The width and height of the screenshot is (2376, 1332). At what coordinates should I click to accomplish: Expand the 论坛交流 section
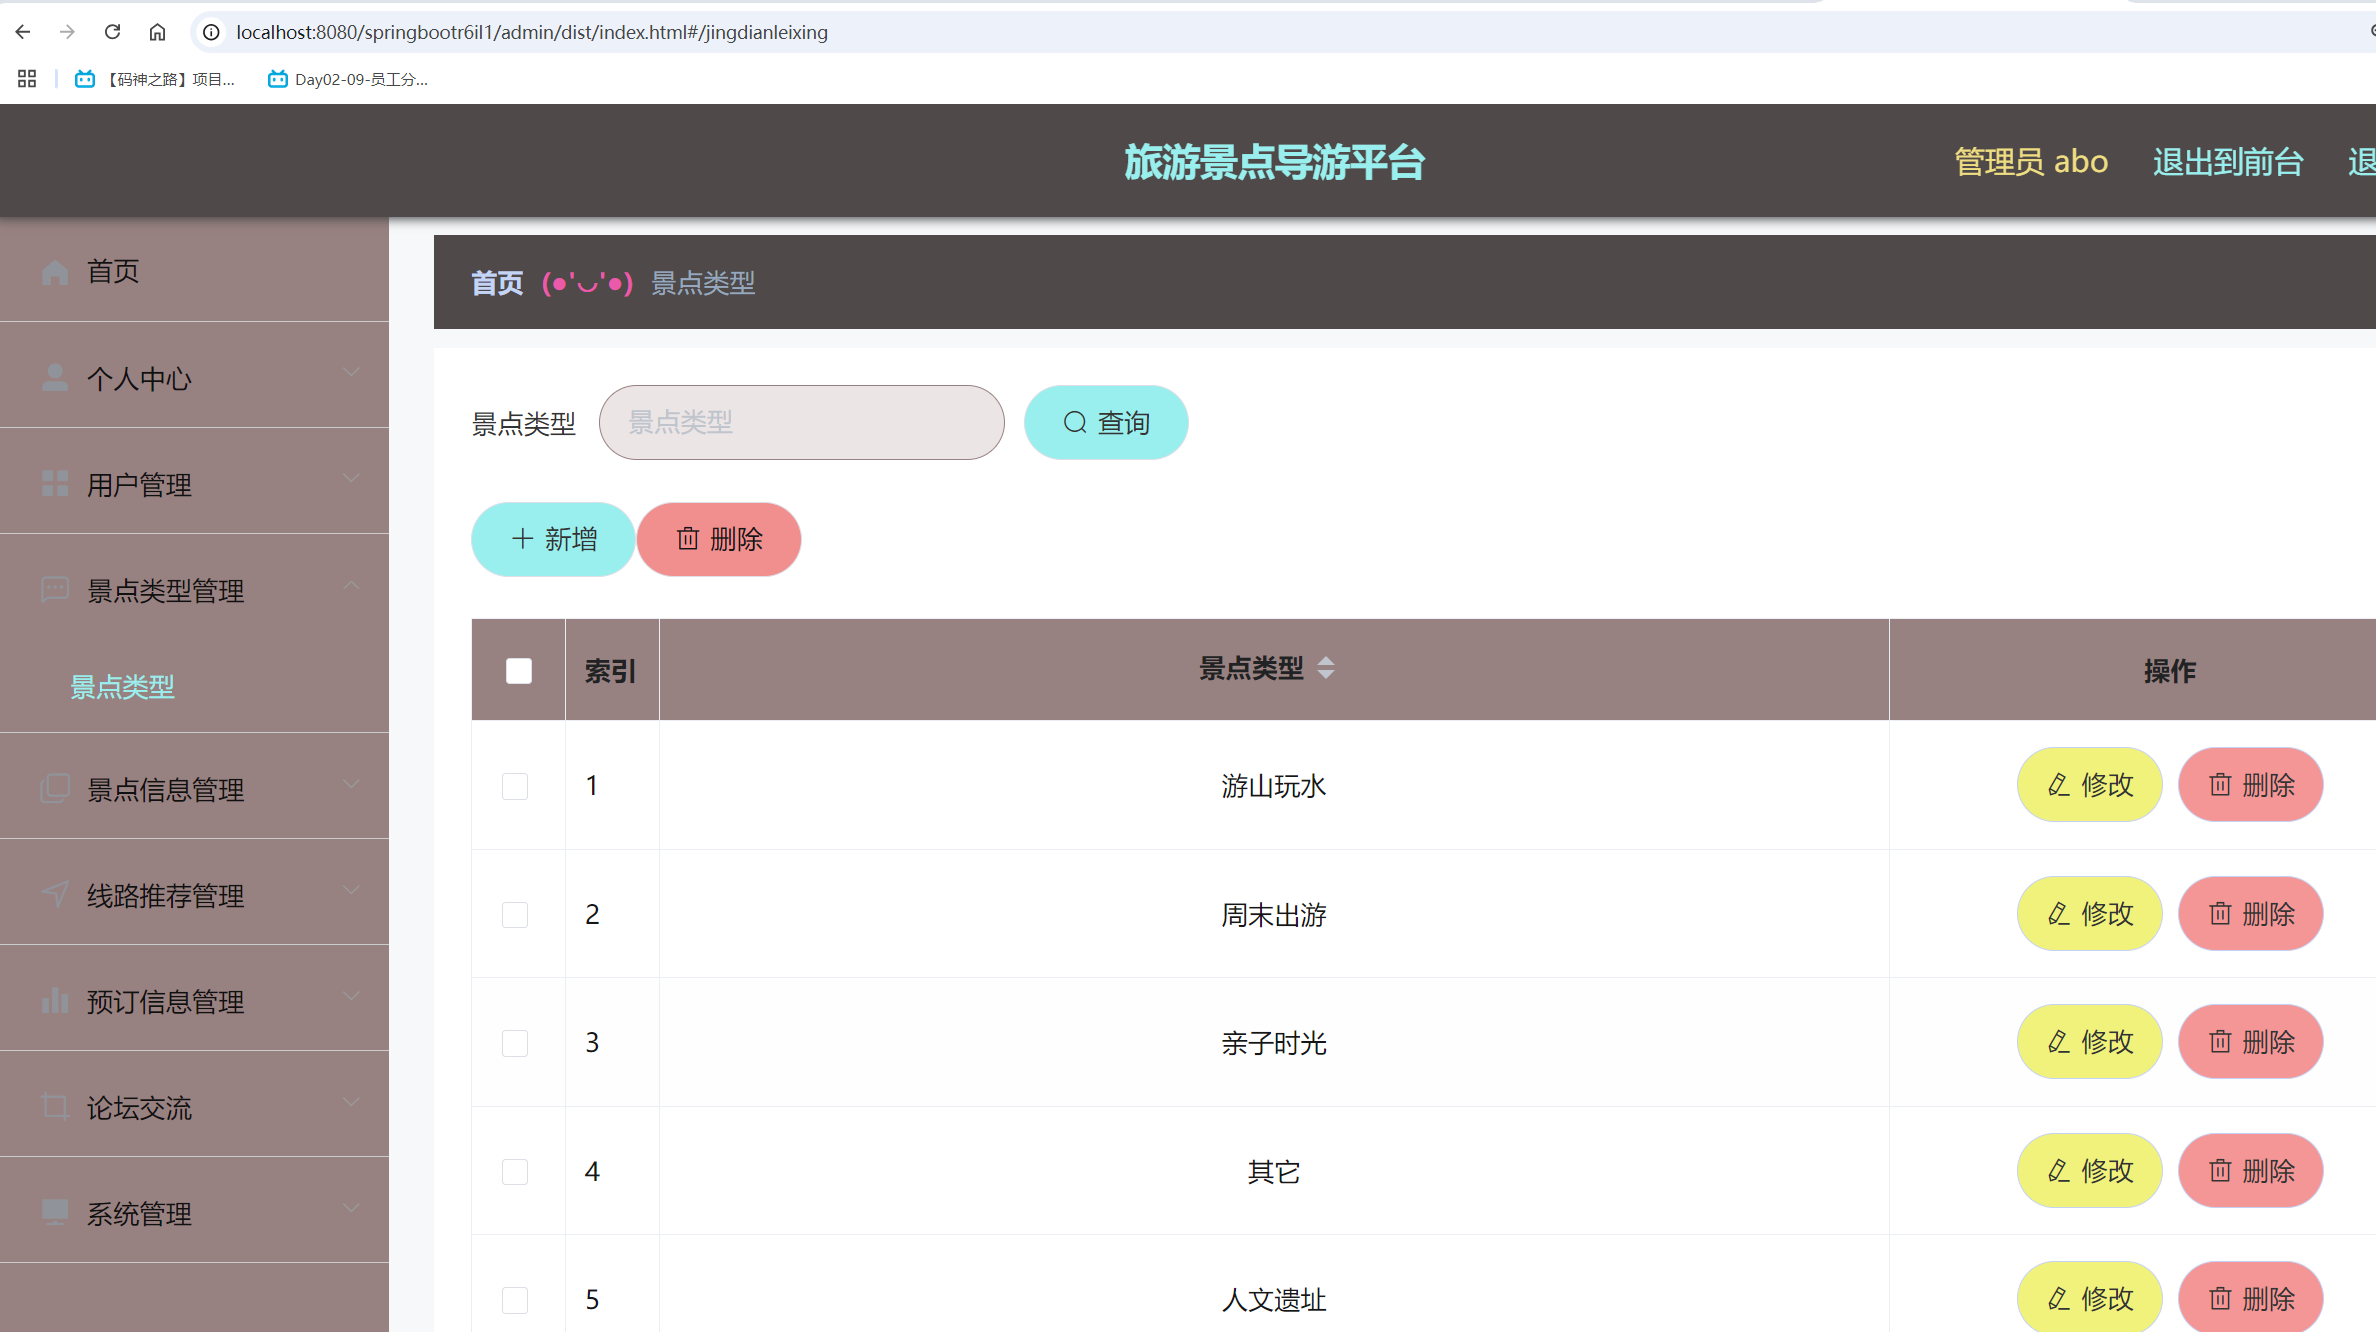351,1103
